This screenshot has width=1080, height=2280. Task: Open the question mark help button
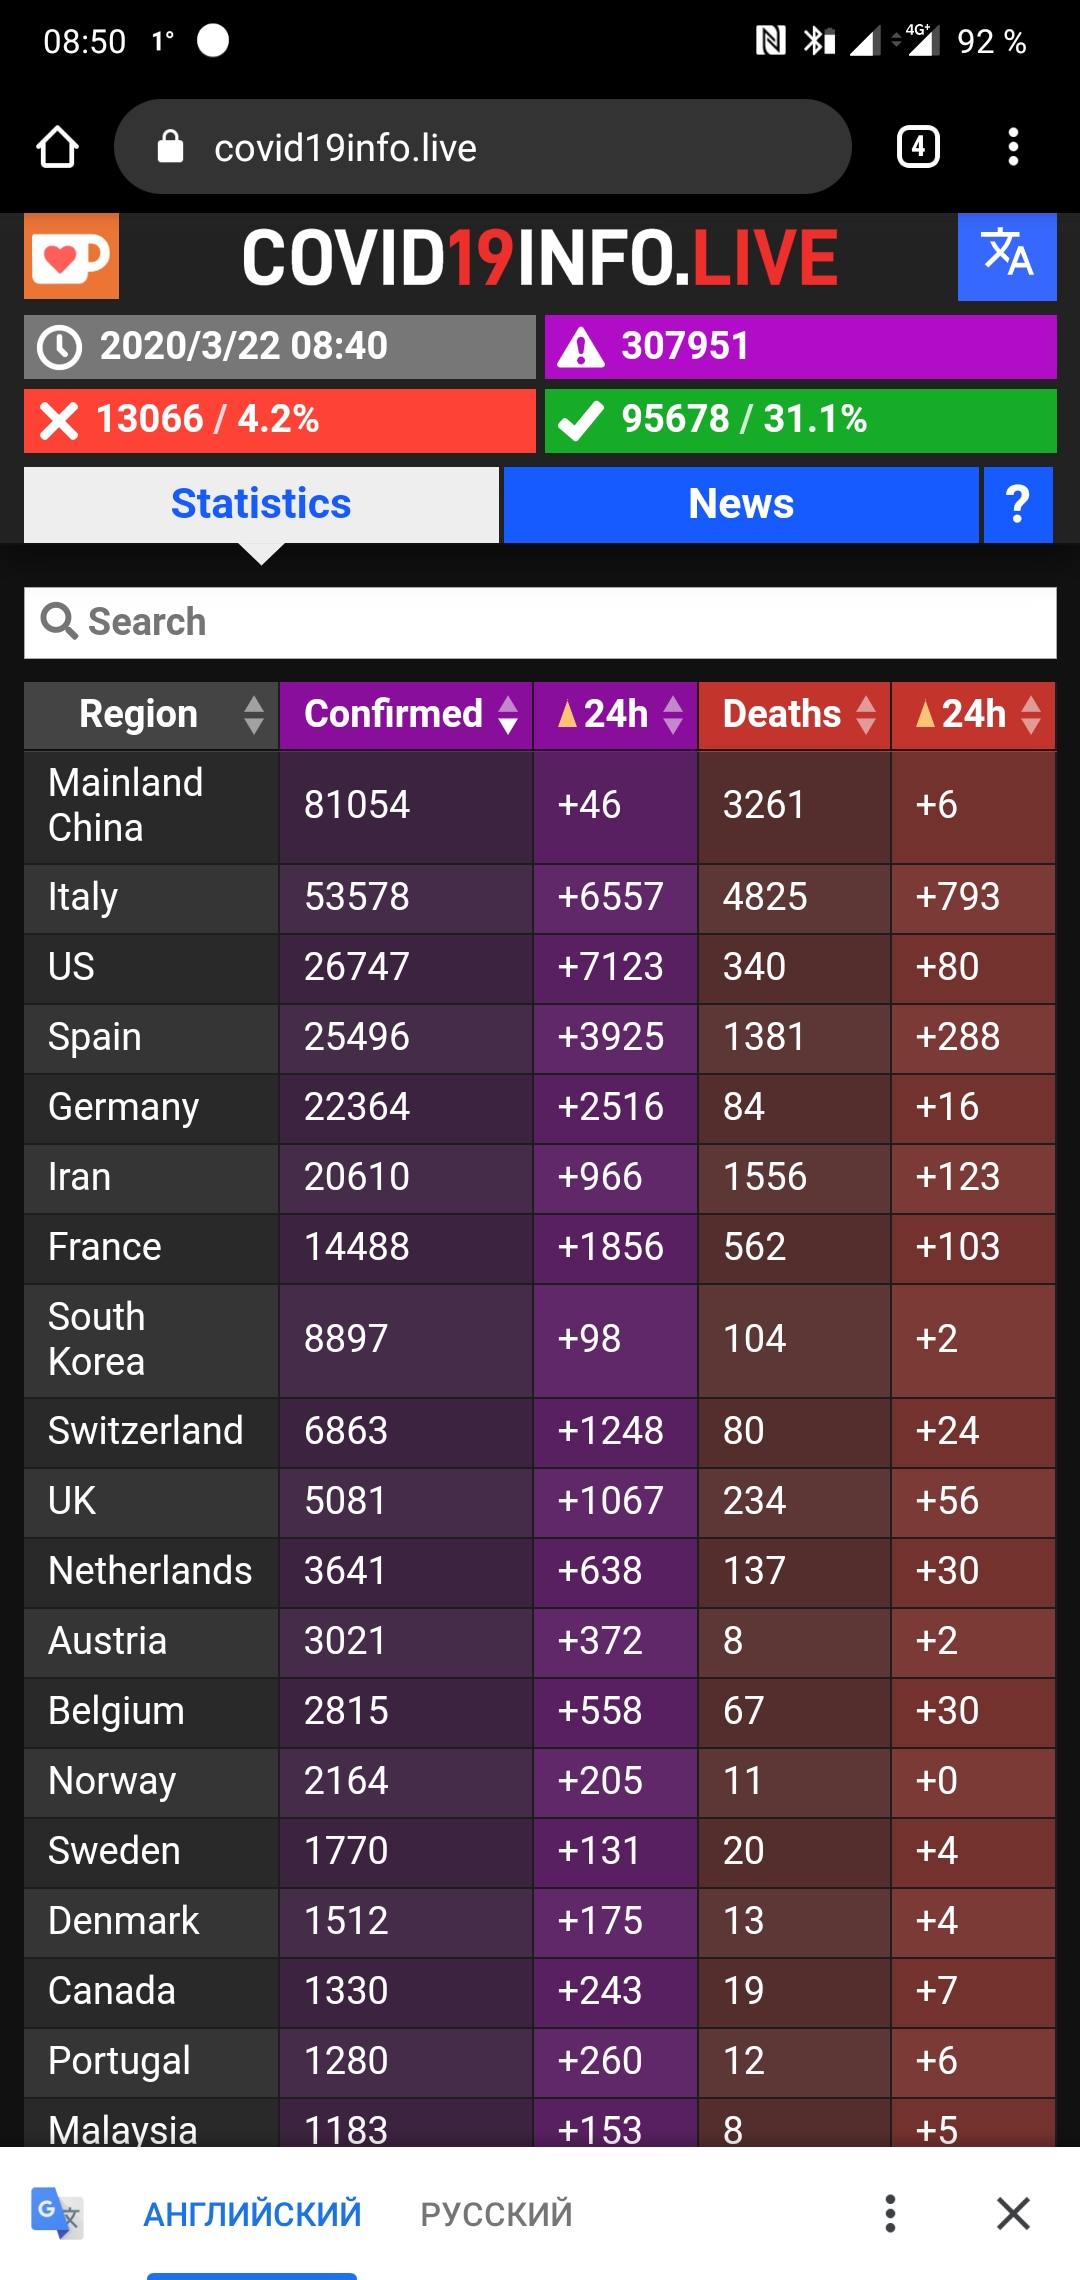(x=1017, y=504)
